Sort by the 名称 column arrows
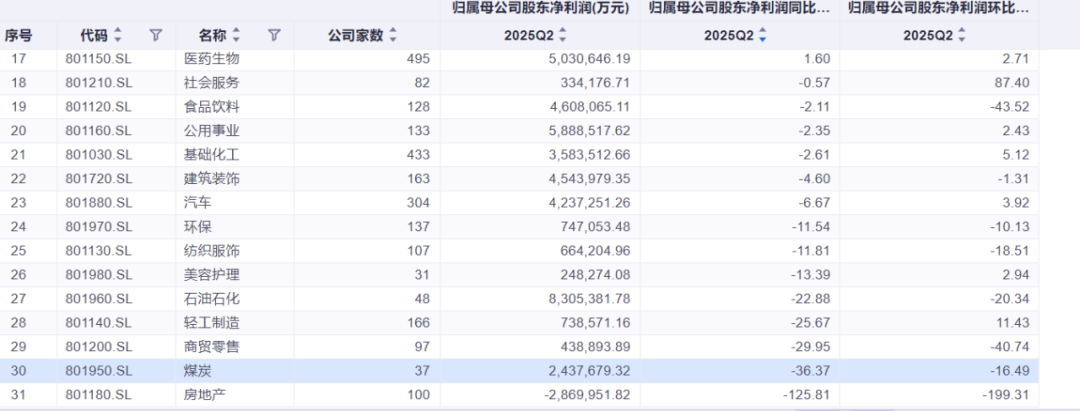 236,35
